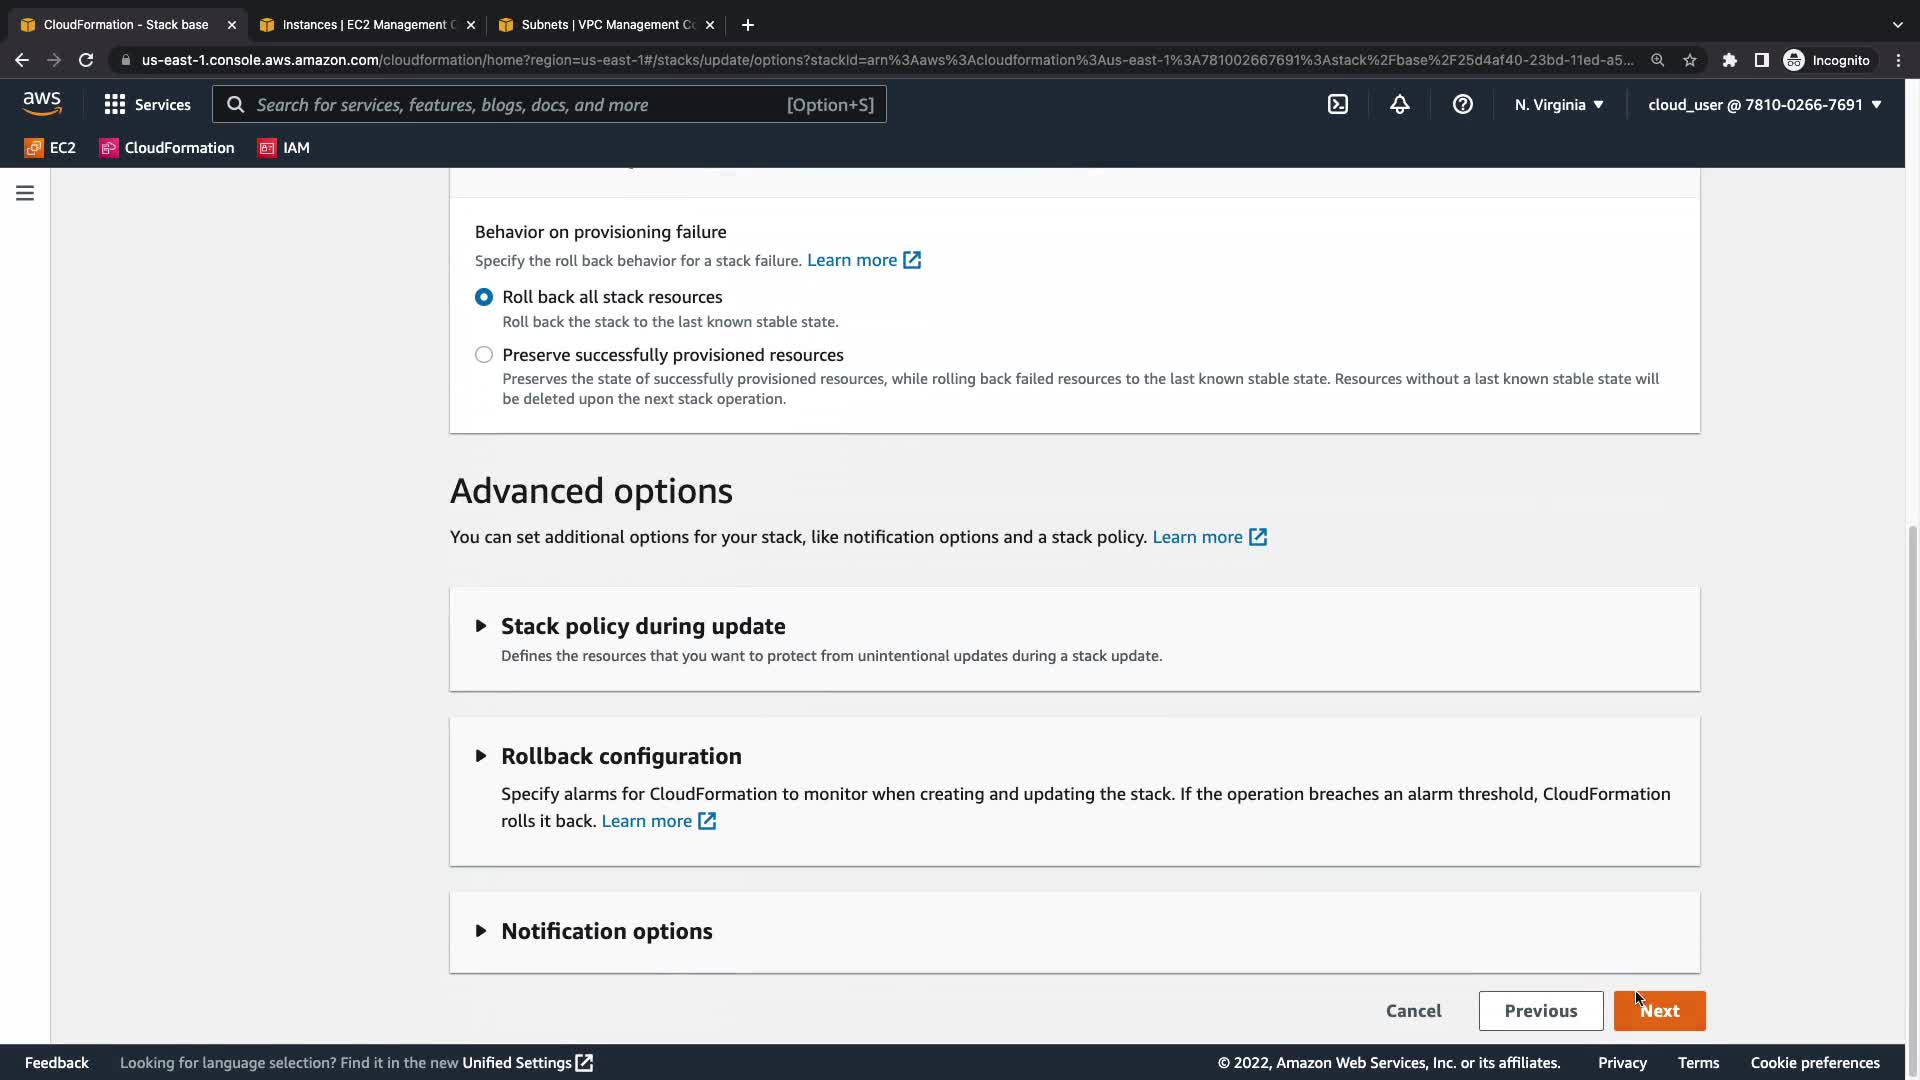Screen dimensions: 1920x1080
Task: Open the hamburger side navigation menu
Action: coord(25,193)
